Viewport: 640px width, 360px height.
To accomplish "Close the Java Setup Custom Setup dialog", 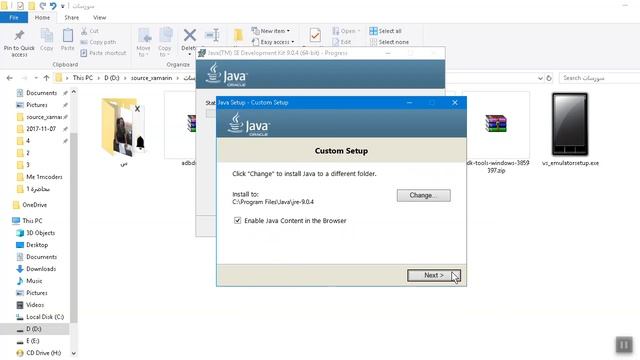I will click(x=455, y=103).
